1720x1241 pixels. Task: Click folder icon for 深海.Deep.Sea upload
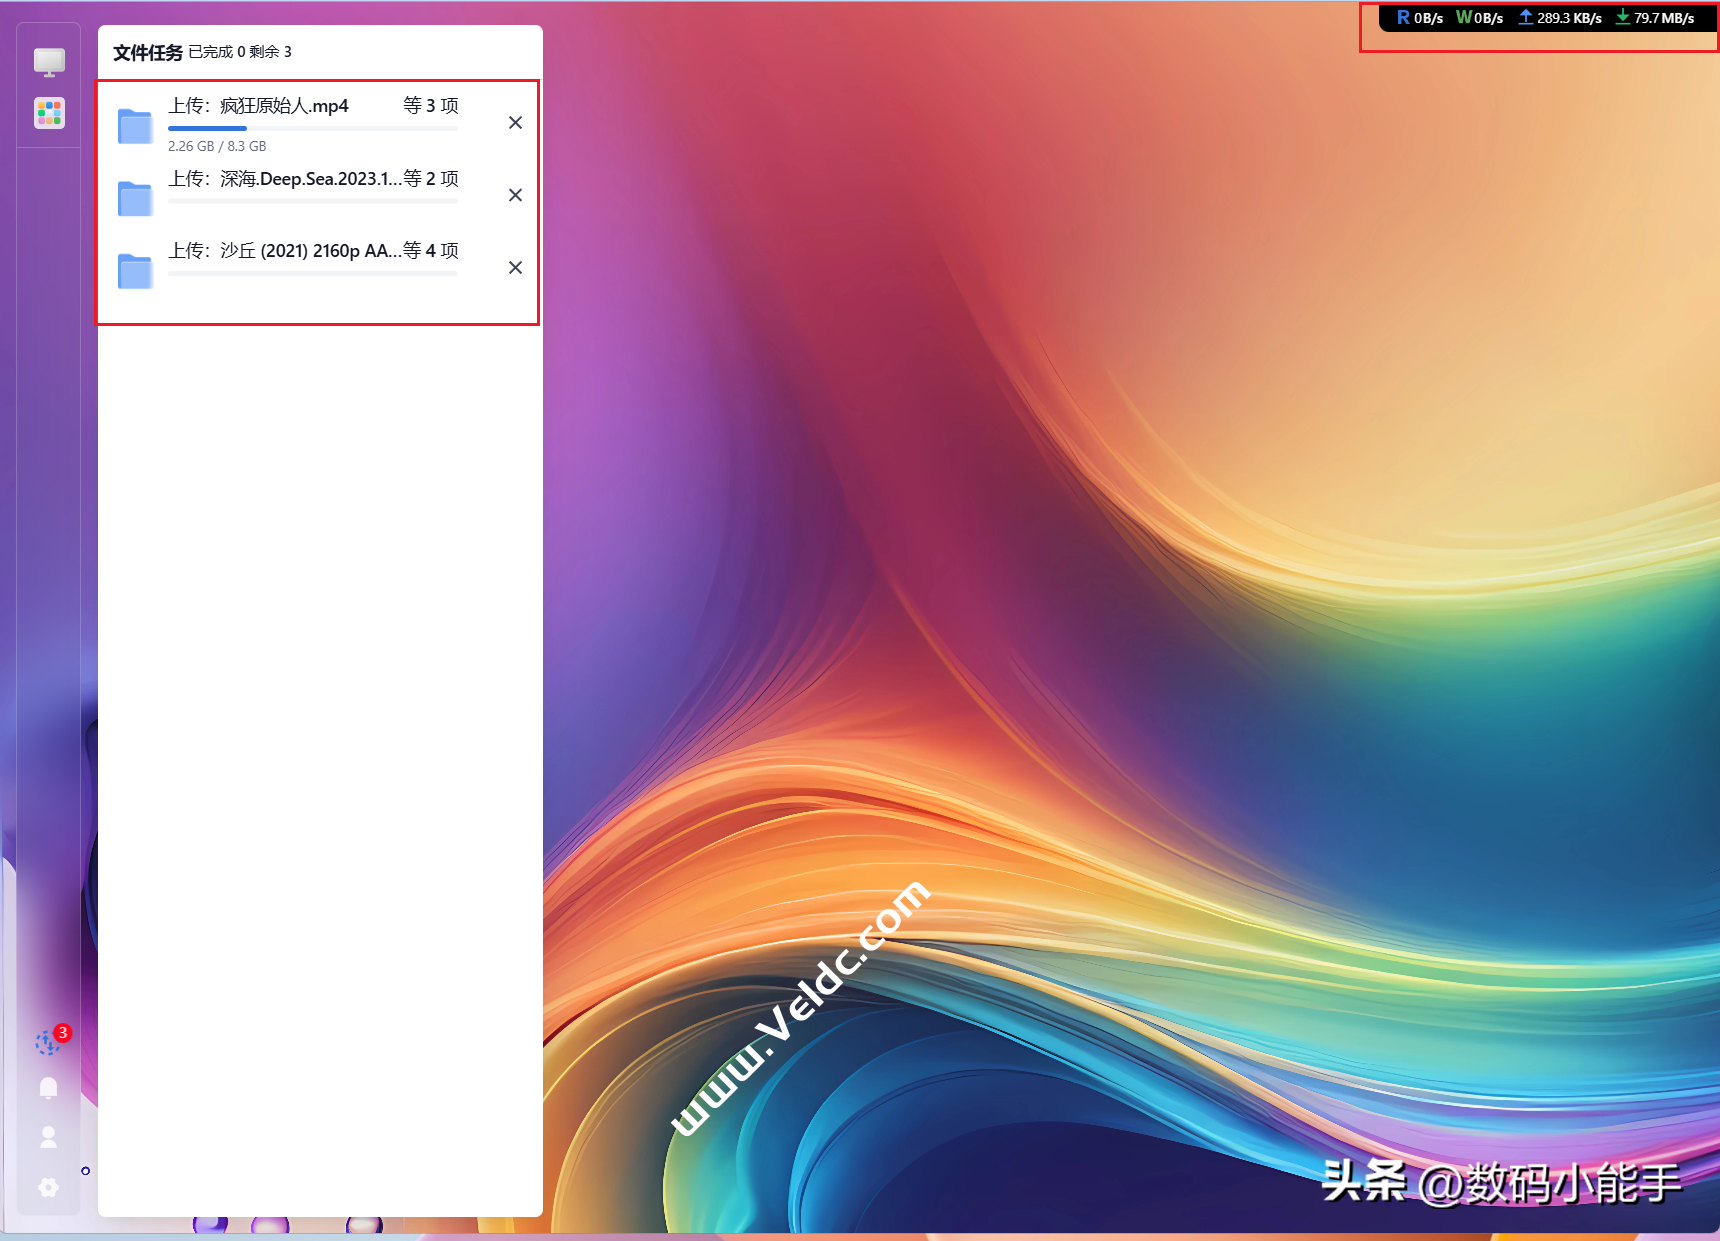[x=135, y=198]
